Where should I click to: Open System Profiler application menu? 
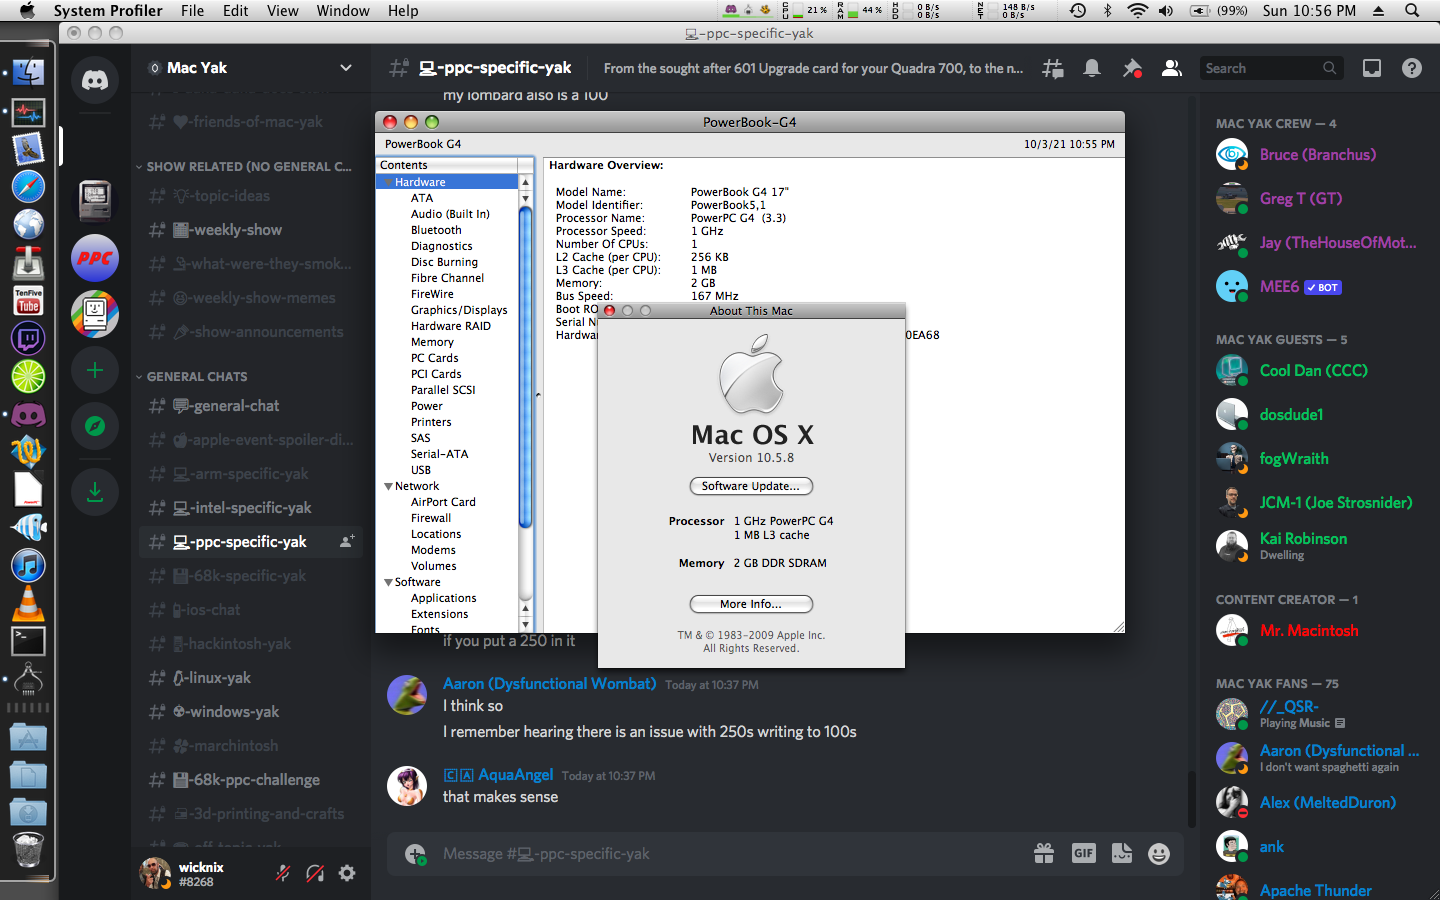tap(108, 10)
